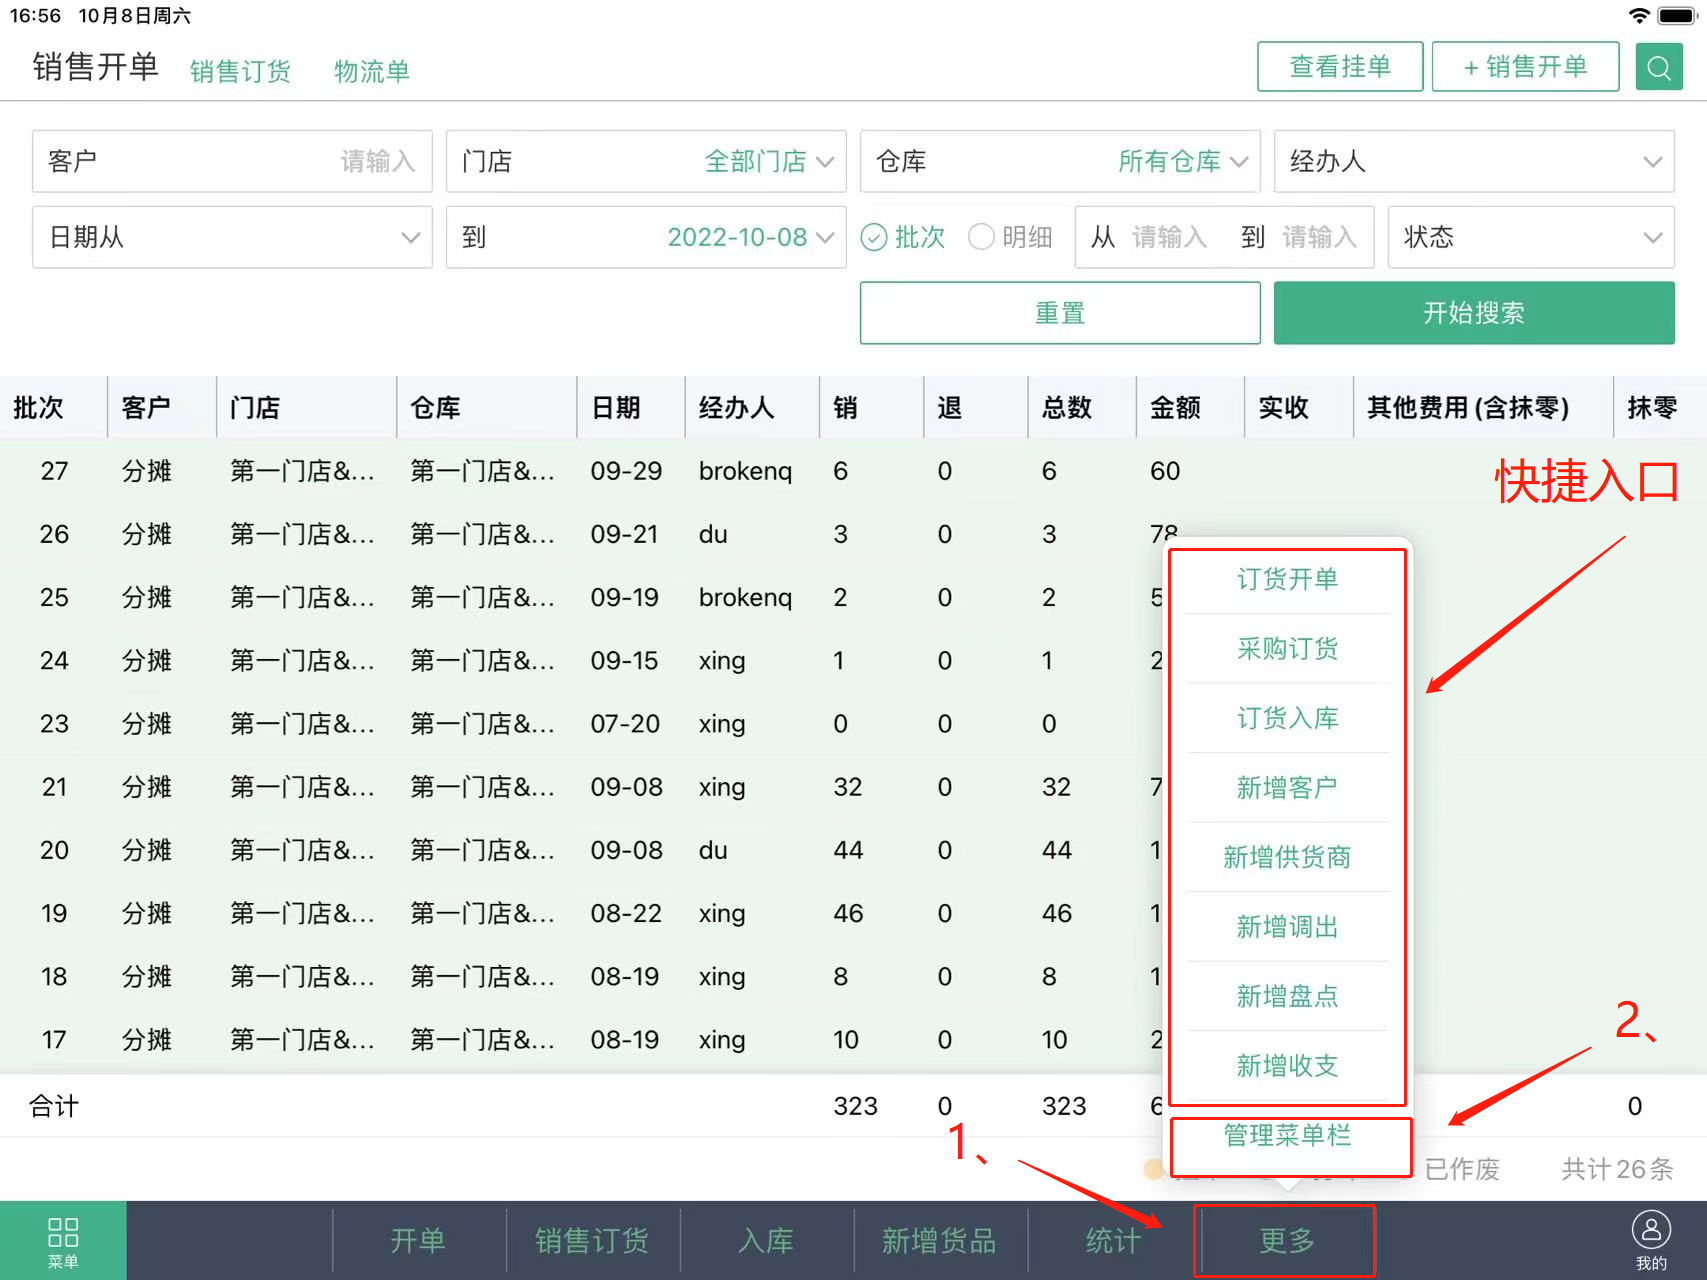Viewport: 1707px width, 1280px height.
Task: Choose 新增调出 from the popup menu
Action: pyautogui.click(x=1288, y=927)
